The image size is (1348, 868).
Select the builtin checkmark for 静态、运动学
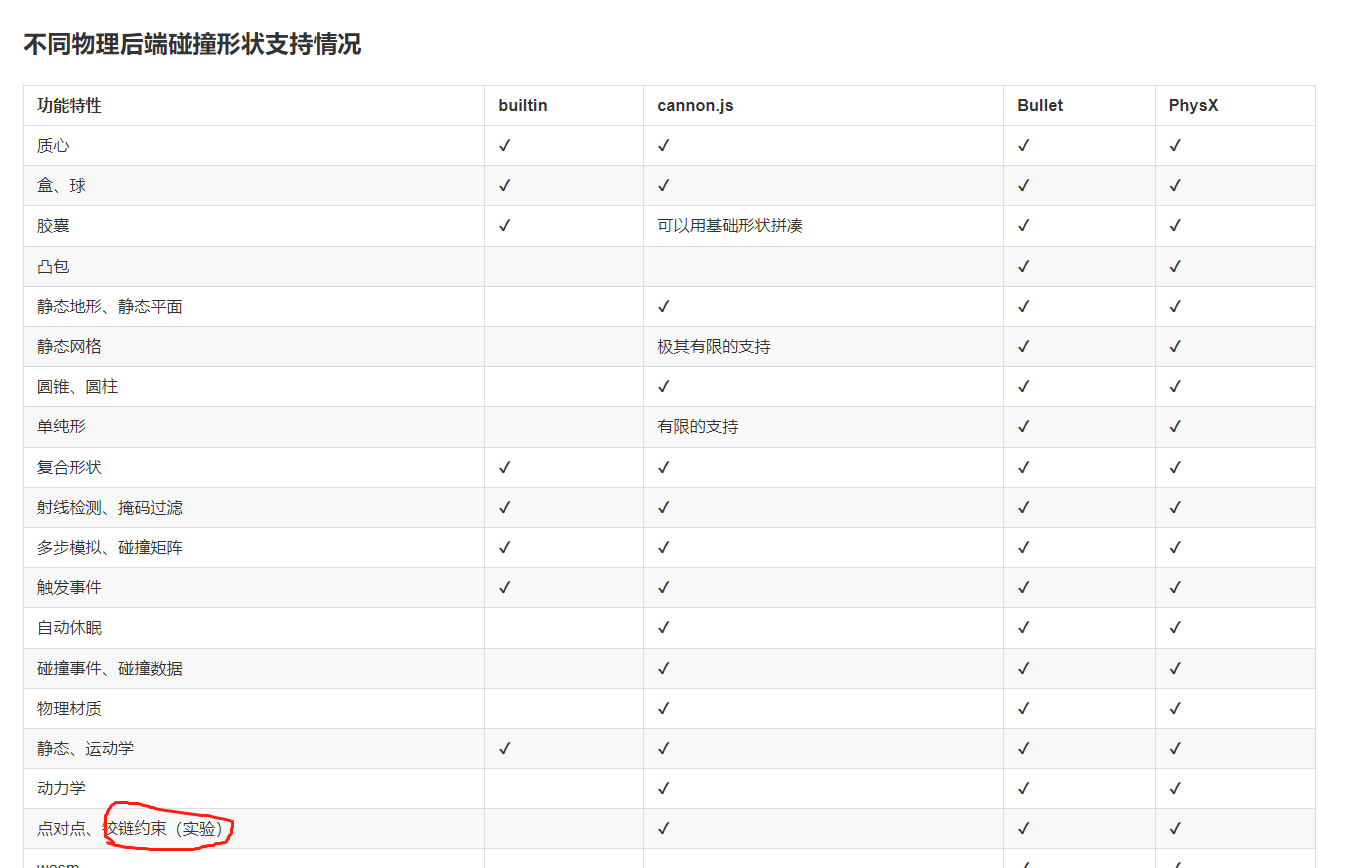point(505,749)
